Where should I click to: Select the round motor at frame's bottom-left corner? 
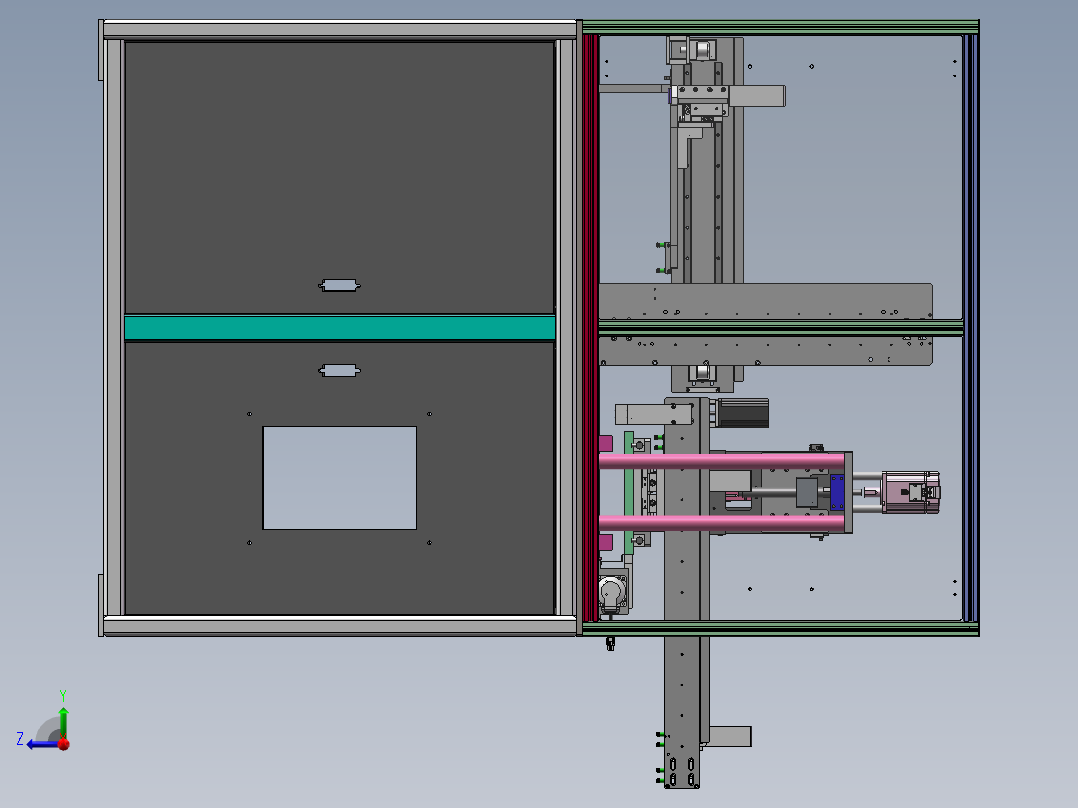point(611,593)
